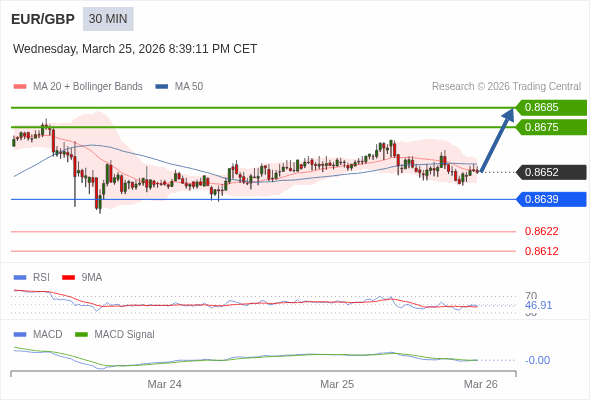Click the 9MA legend label
Viewport: 590px width, 400px height.
(x=92, y=277)
